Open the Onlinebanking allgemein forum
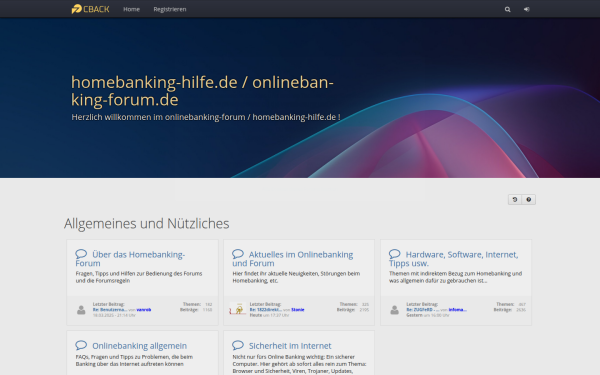Screen dimensions: 600x375 point(139,346)
